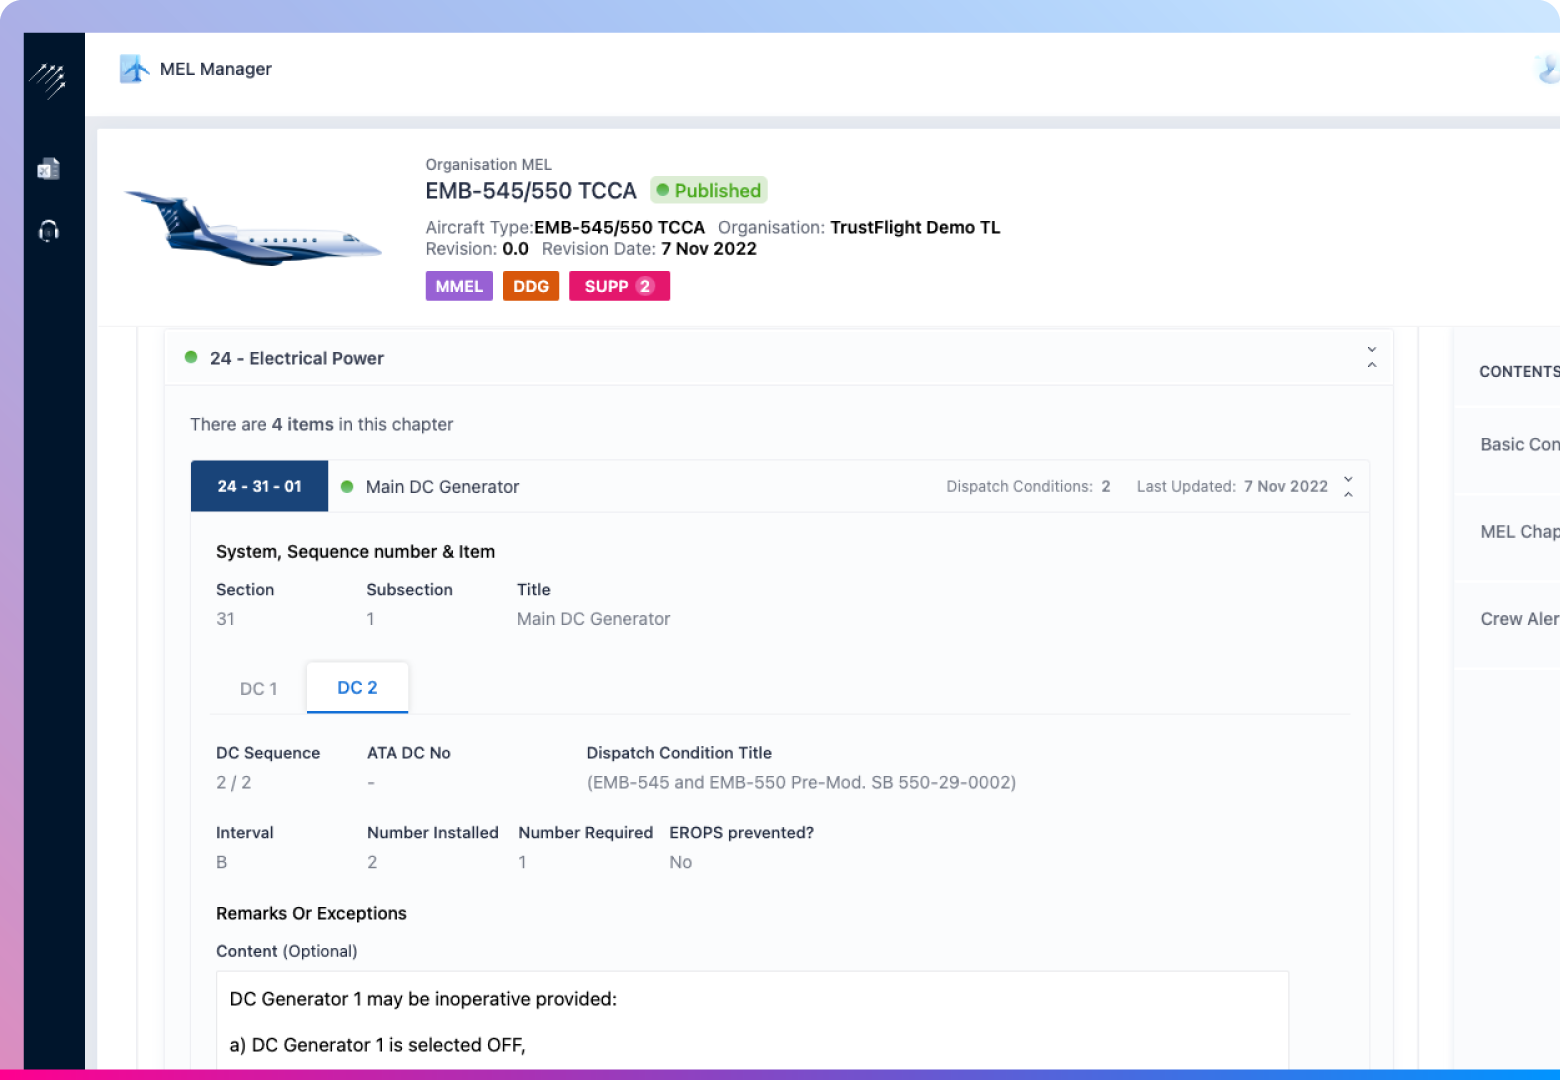Open Basic Con… entry in Contents panel
The image size is (1560, 1080).
1518,445
